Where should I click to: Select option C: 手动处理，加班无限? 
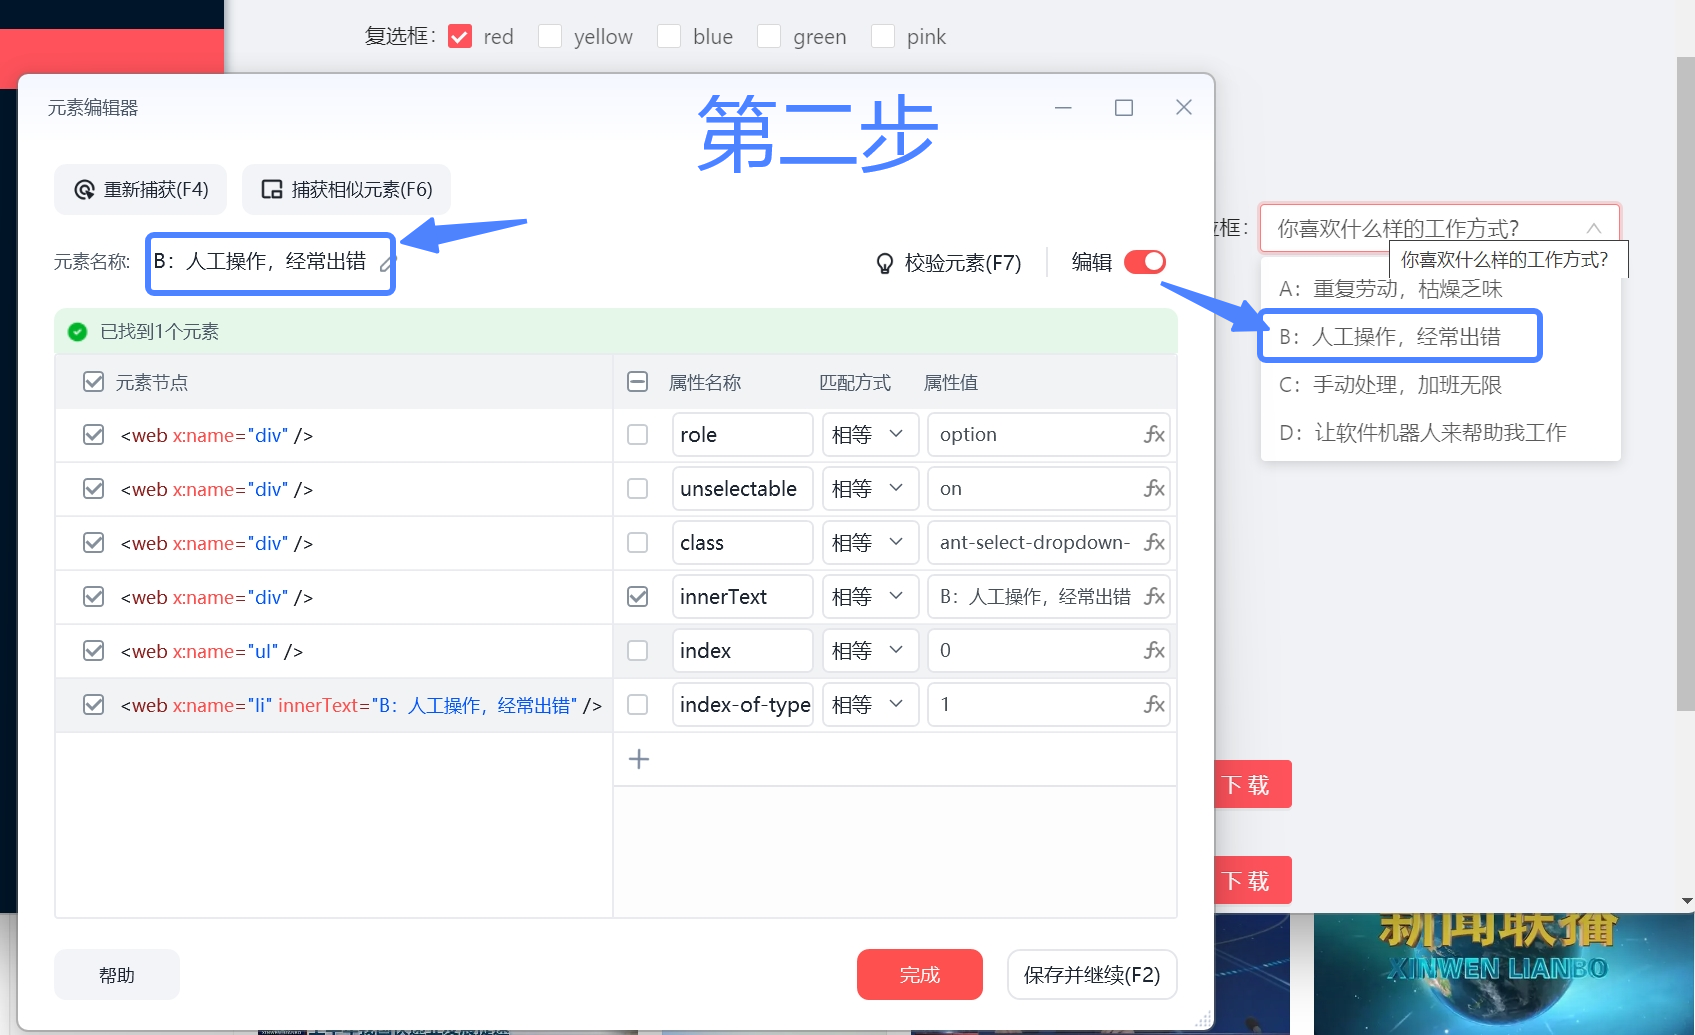[x=1390, y=385]
